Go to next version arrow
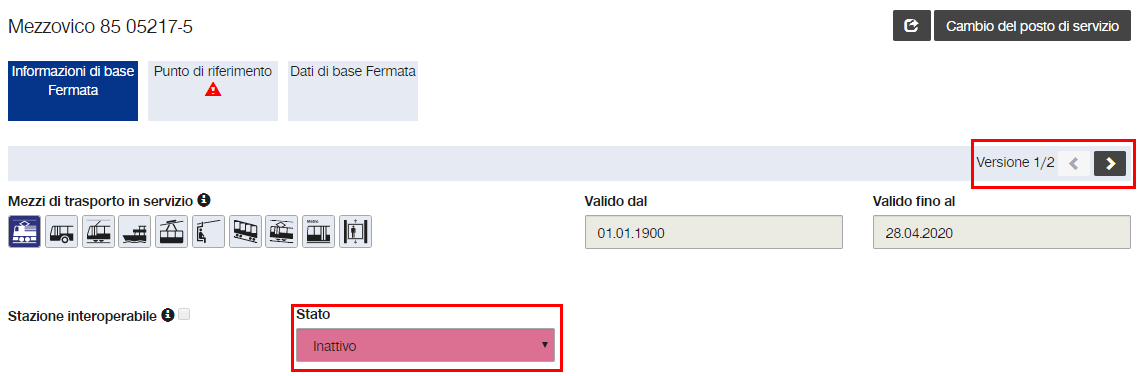The height and width of the screenshot is (376, 1143). point(1109,164)
